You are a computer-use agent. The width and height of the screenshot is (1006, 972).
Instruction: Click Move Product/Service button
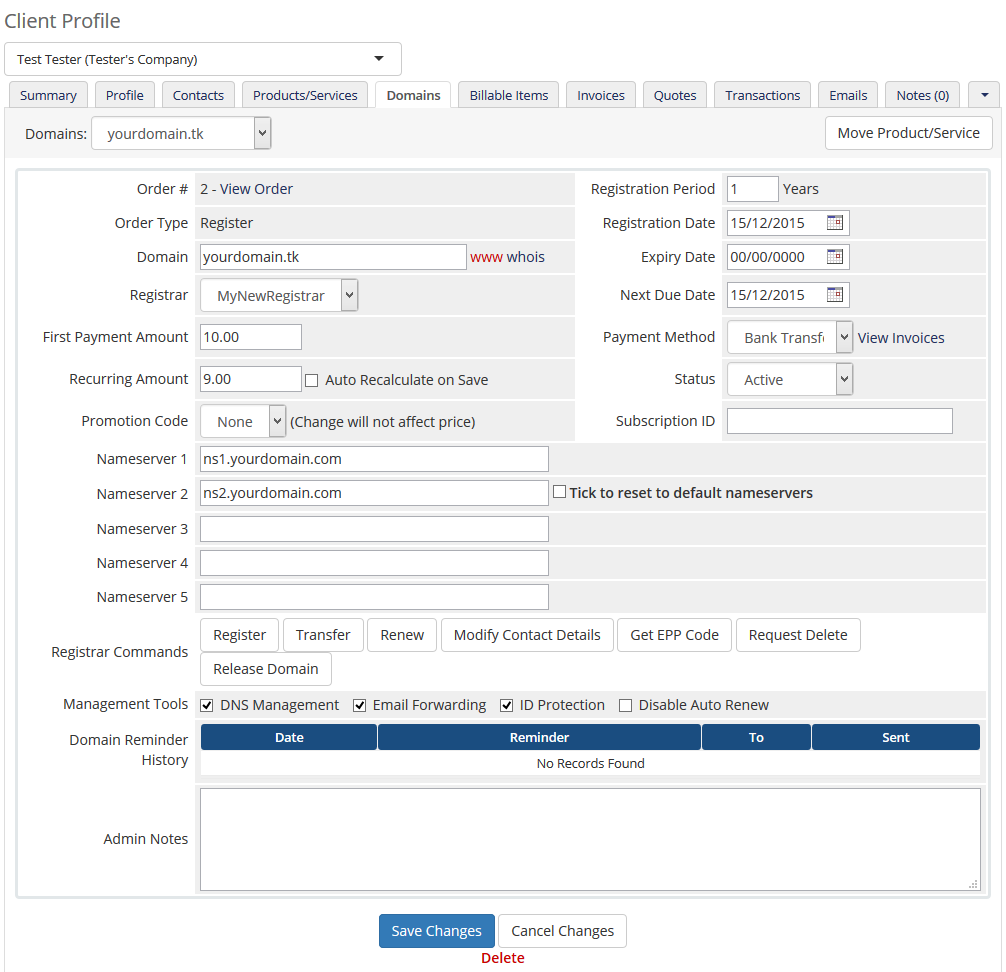[908, 133]
